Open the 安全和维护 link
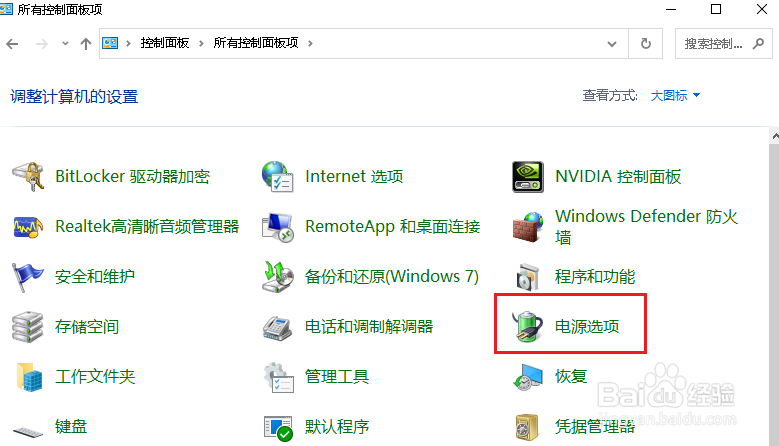 pos(95,277)
